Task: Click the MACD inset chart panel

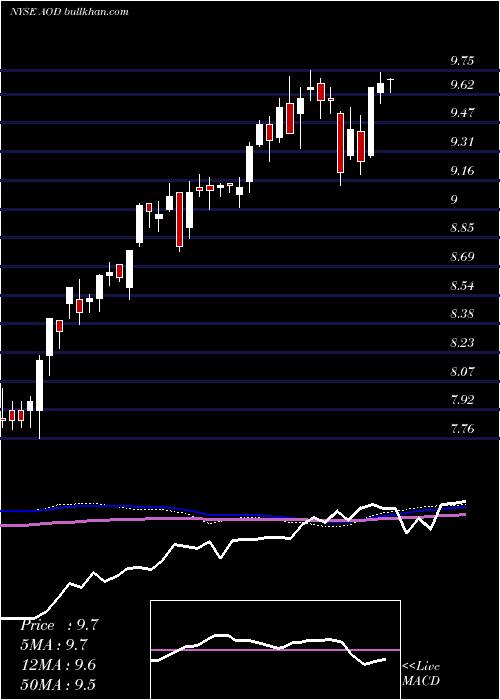Action: pos(275,650)
